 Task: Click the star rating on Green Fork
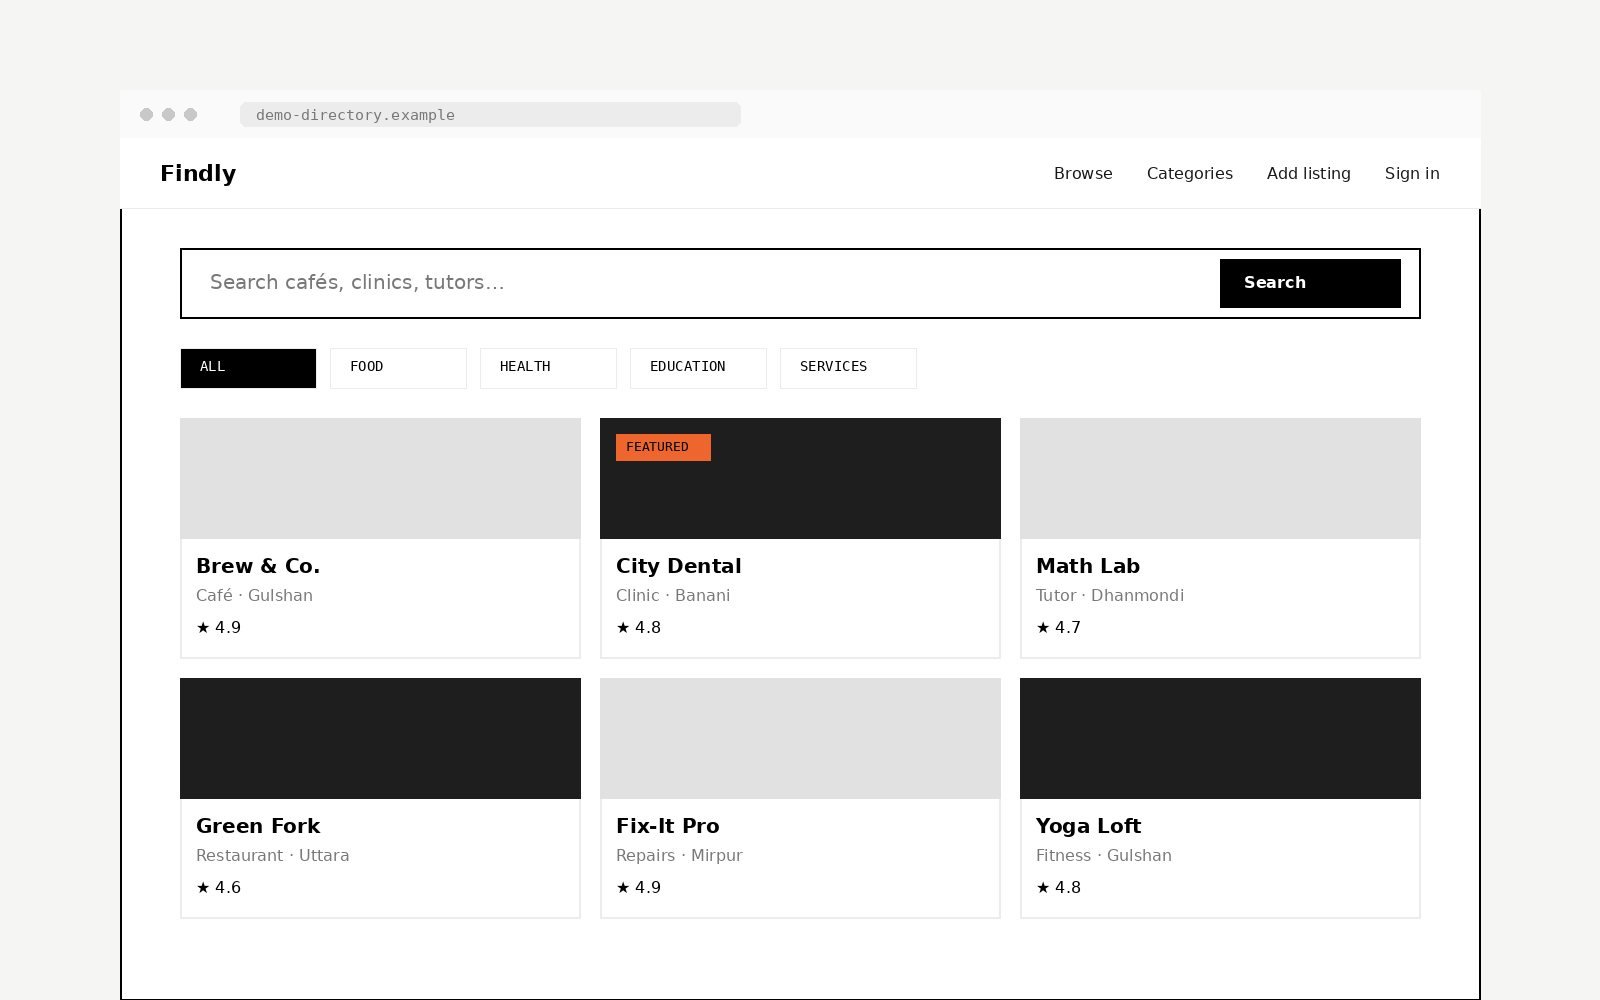coord(219,887)
